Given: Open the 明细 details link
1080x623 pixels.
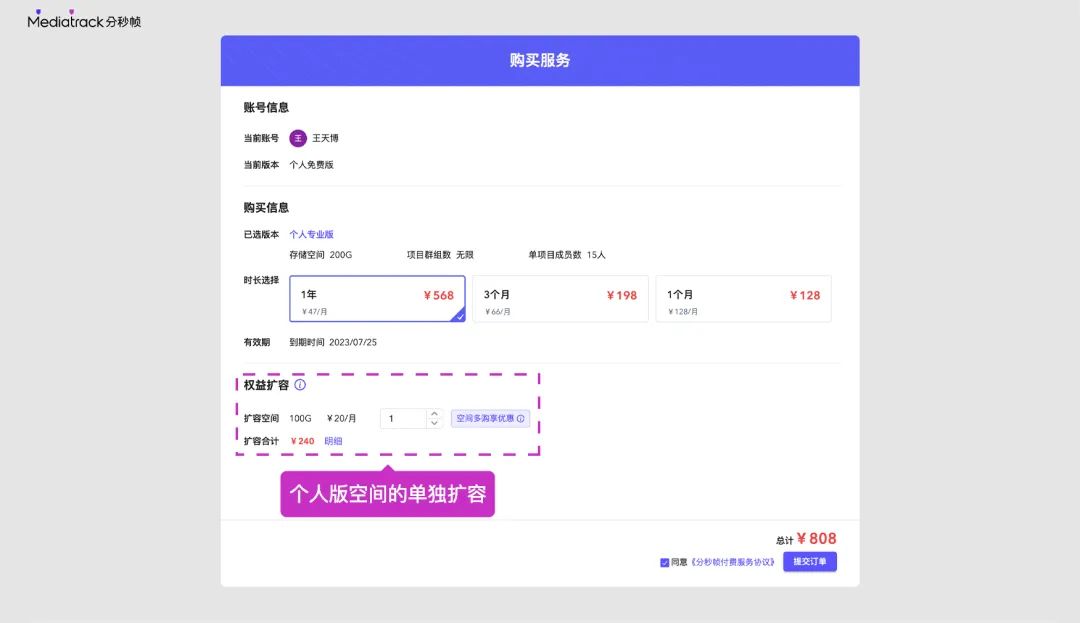Looking at the screenshot, I should pyautogui.click(x=333, y=441).
